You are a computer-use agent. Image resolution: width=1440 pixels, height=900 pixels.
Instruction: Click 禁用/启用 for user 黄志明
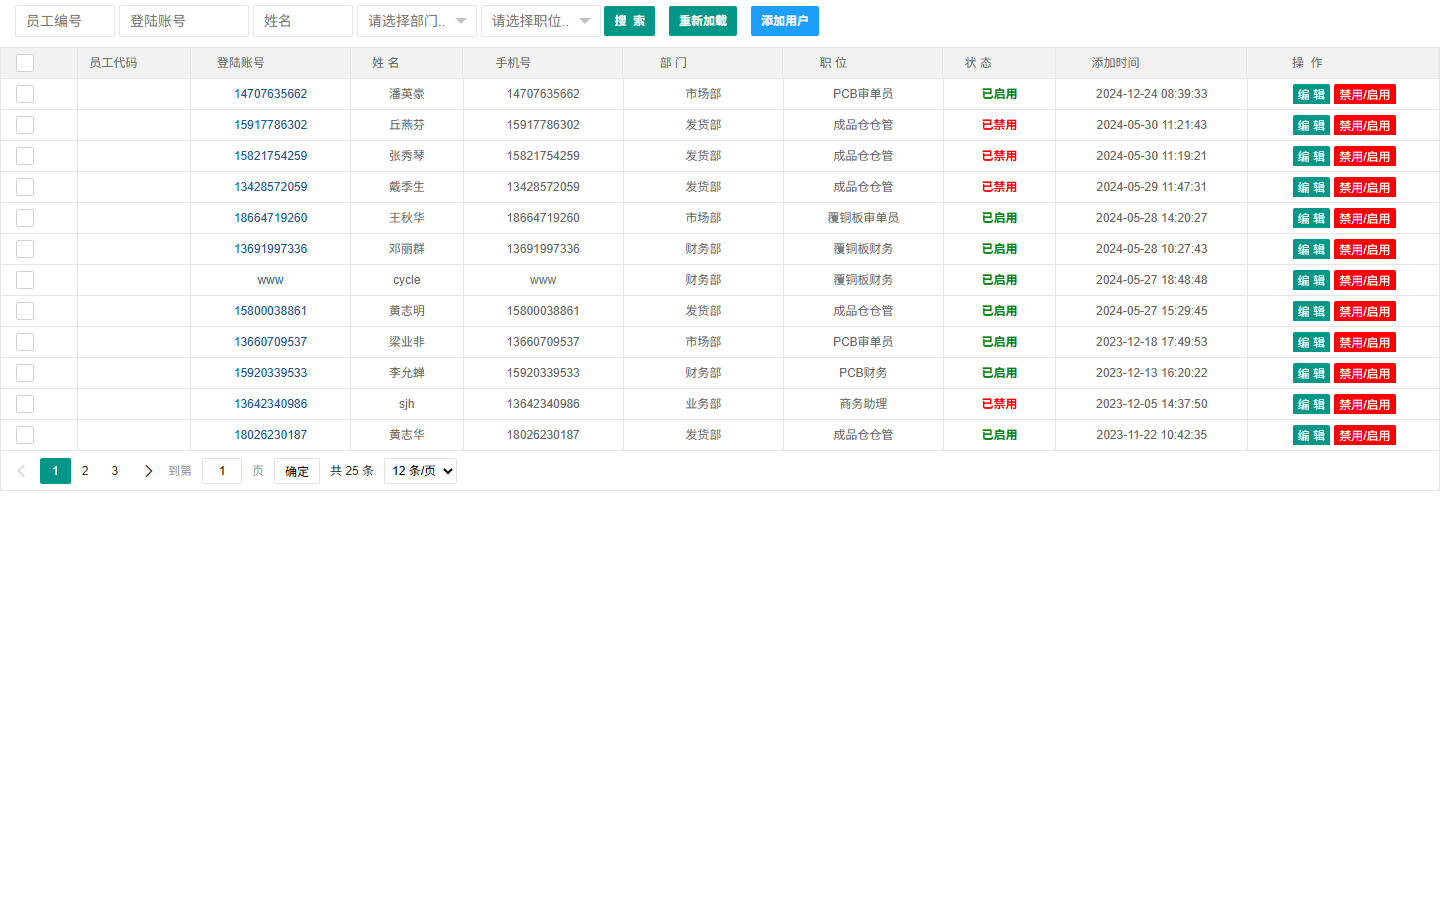[1365, 312]
